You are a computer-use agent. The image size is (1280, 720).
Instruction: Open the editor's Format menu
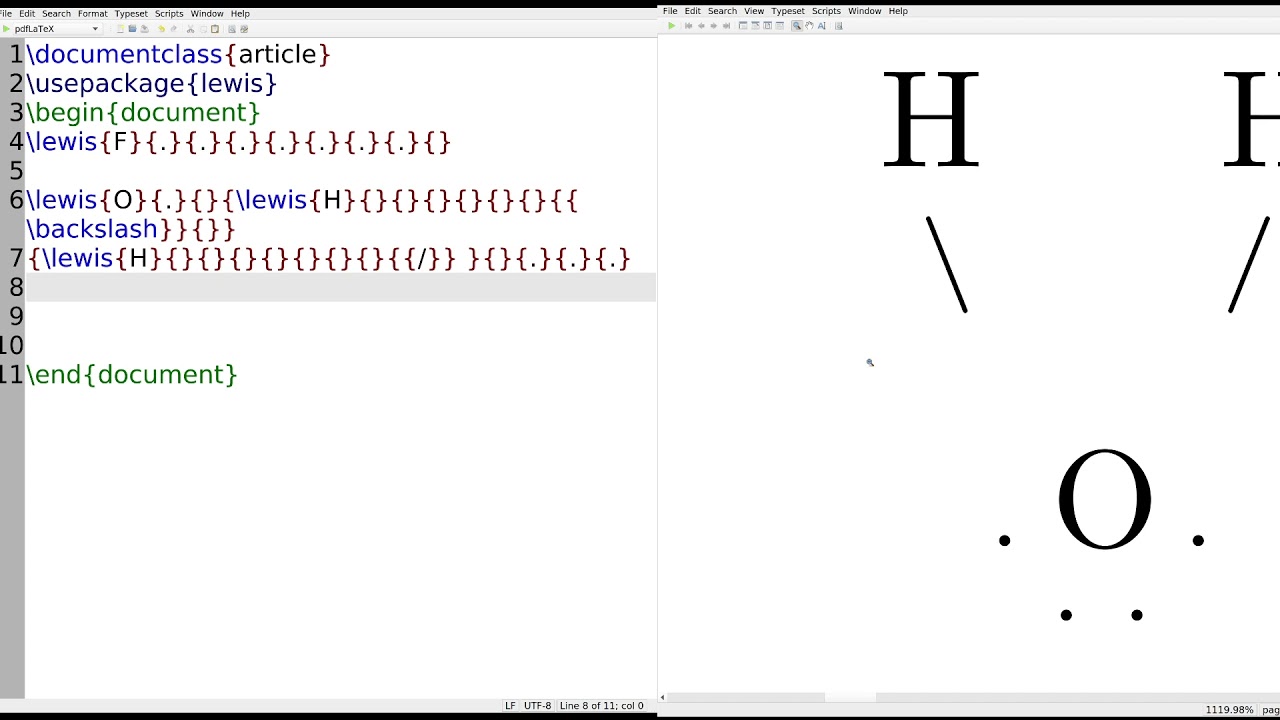tap(92, 14)
